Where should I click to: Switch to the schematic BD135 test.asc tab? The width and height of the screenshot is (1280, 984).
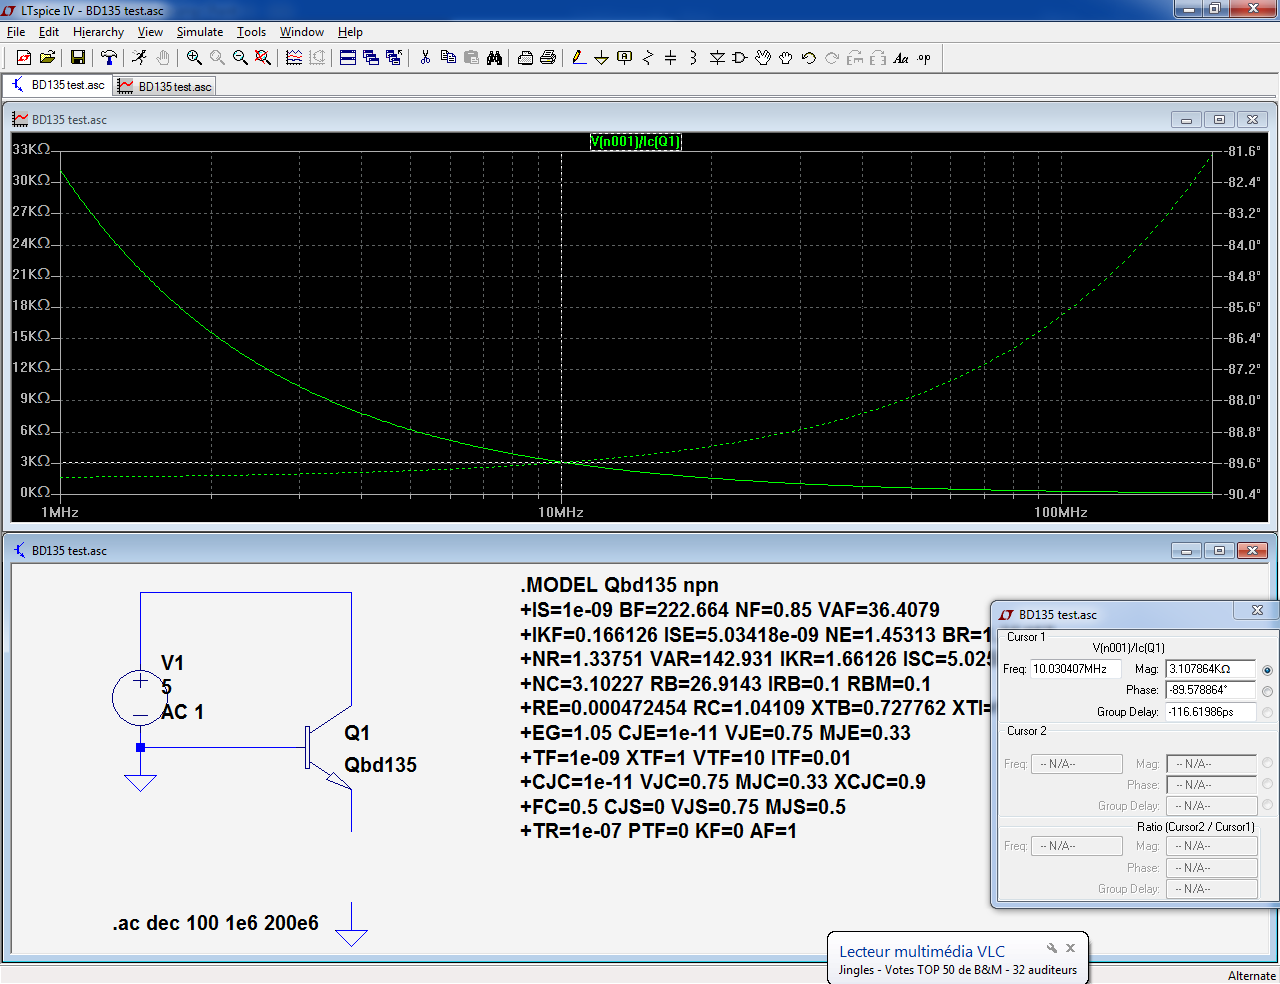coord(58,85)
